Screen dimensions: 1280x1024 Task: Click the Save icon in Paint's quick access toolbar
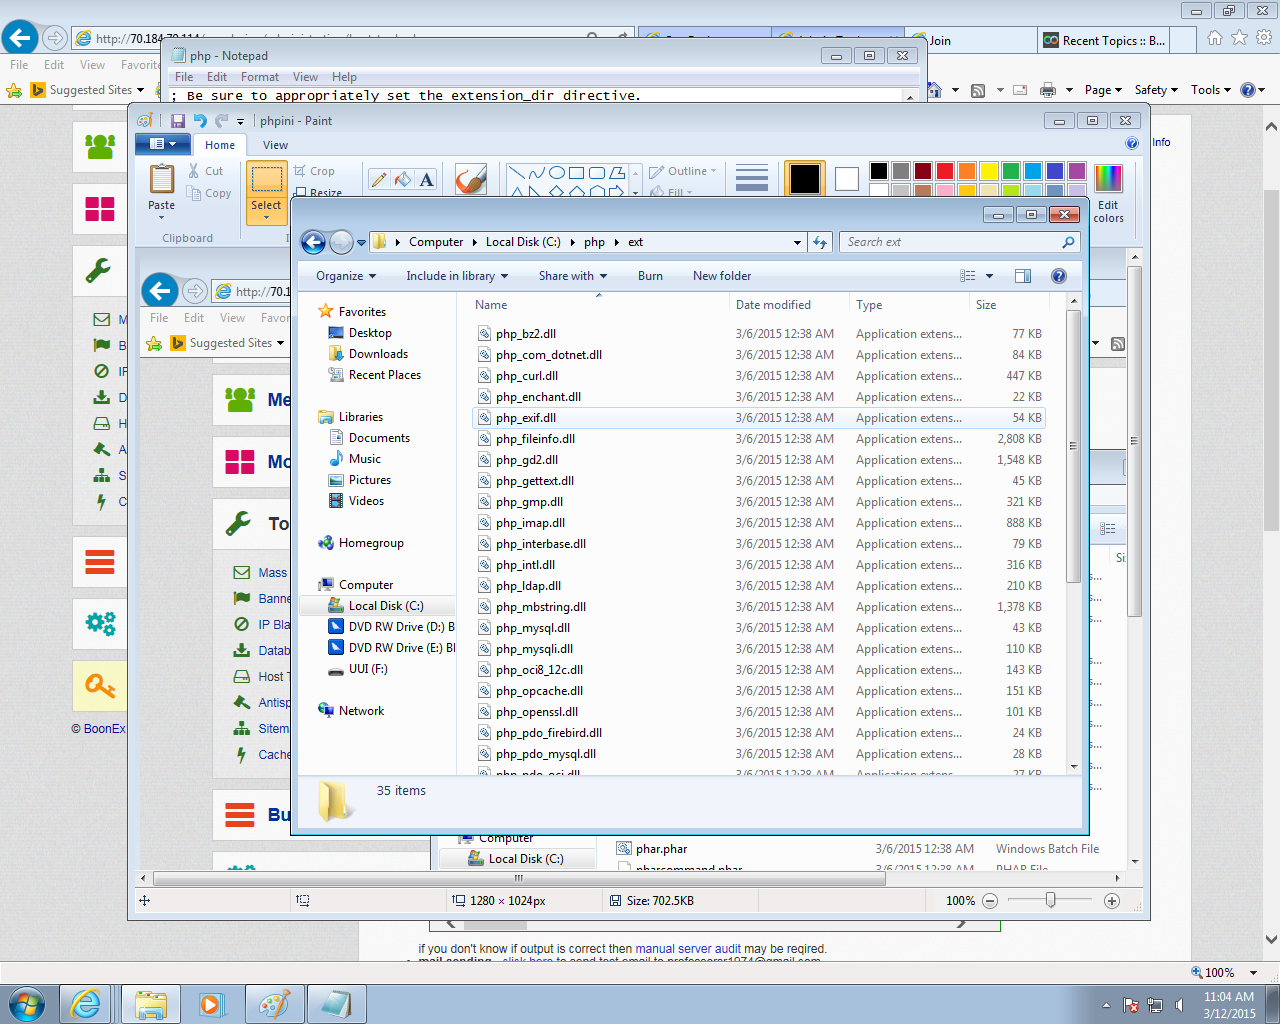pyautogui.click(x=178, y=121)
